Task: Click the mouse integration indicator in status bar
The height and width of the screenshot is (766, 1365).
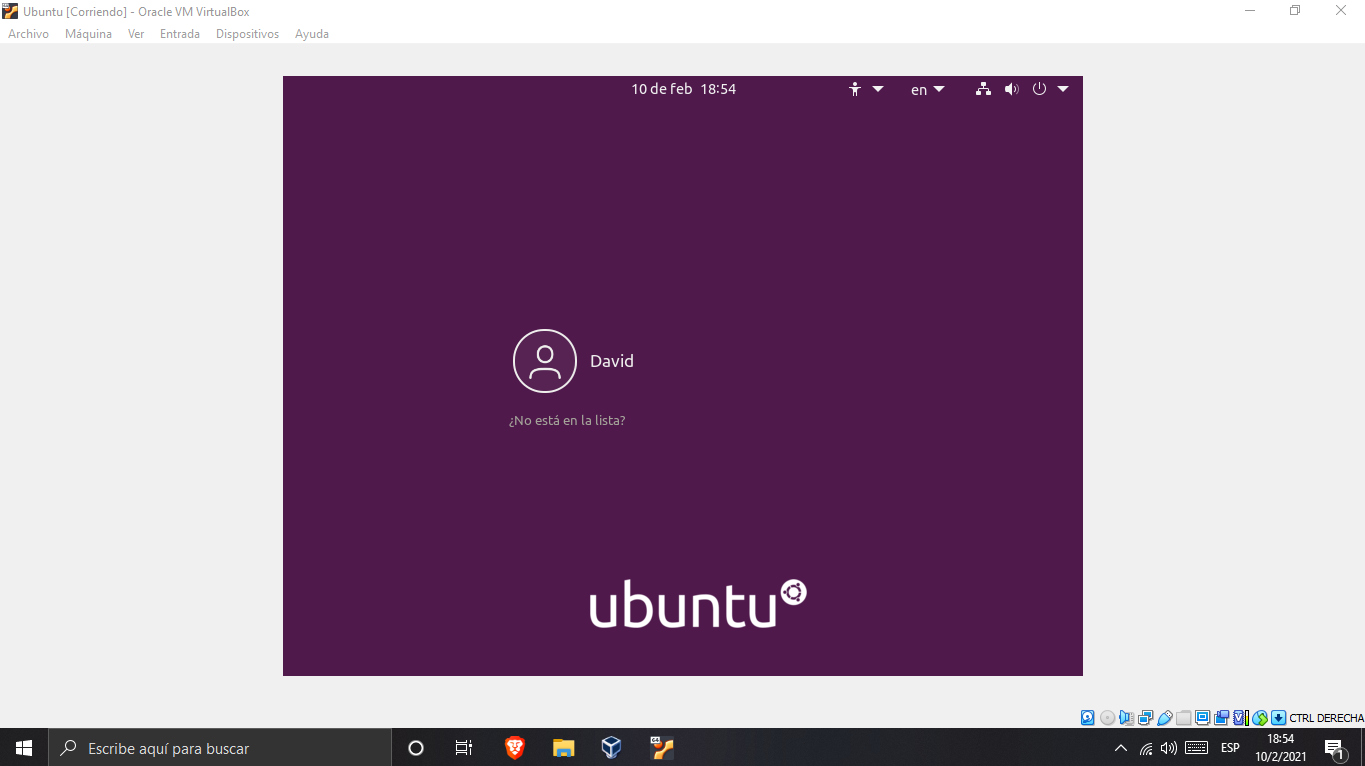Action: tap(1260, 718)
